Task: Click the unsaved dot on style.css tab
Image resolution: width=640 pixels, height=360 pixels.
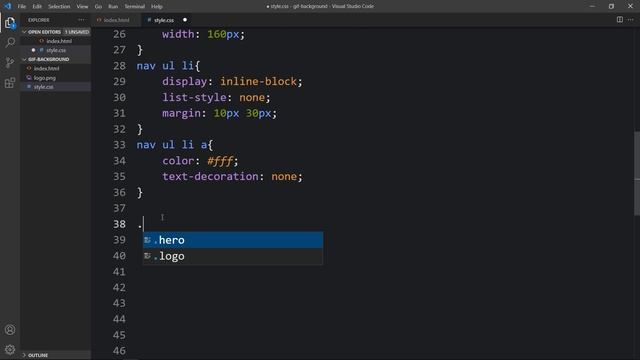Action: pos(185,20)
